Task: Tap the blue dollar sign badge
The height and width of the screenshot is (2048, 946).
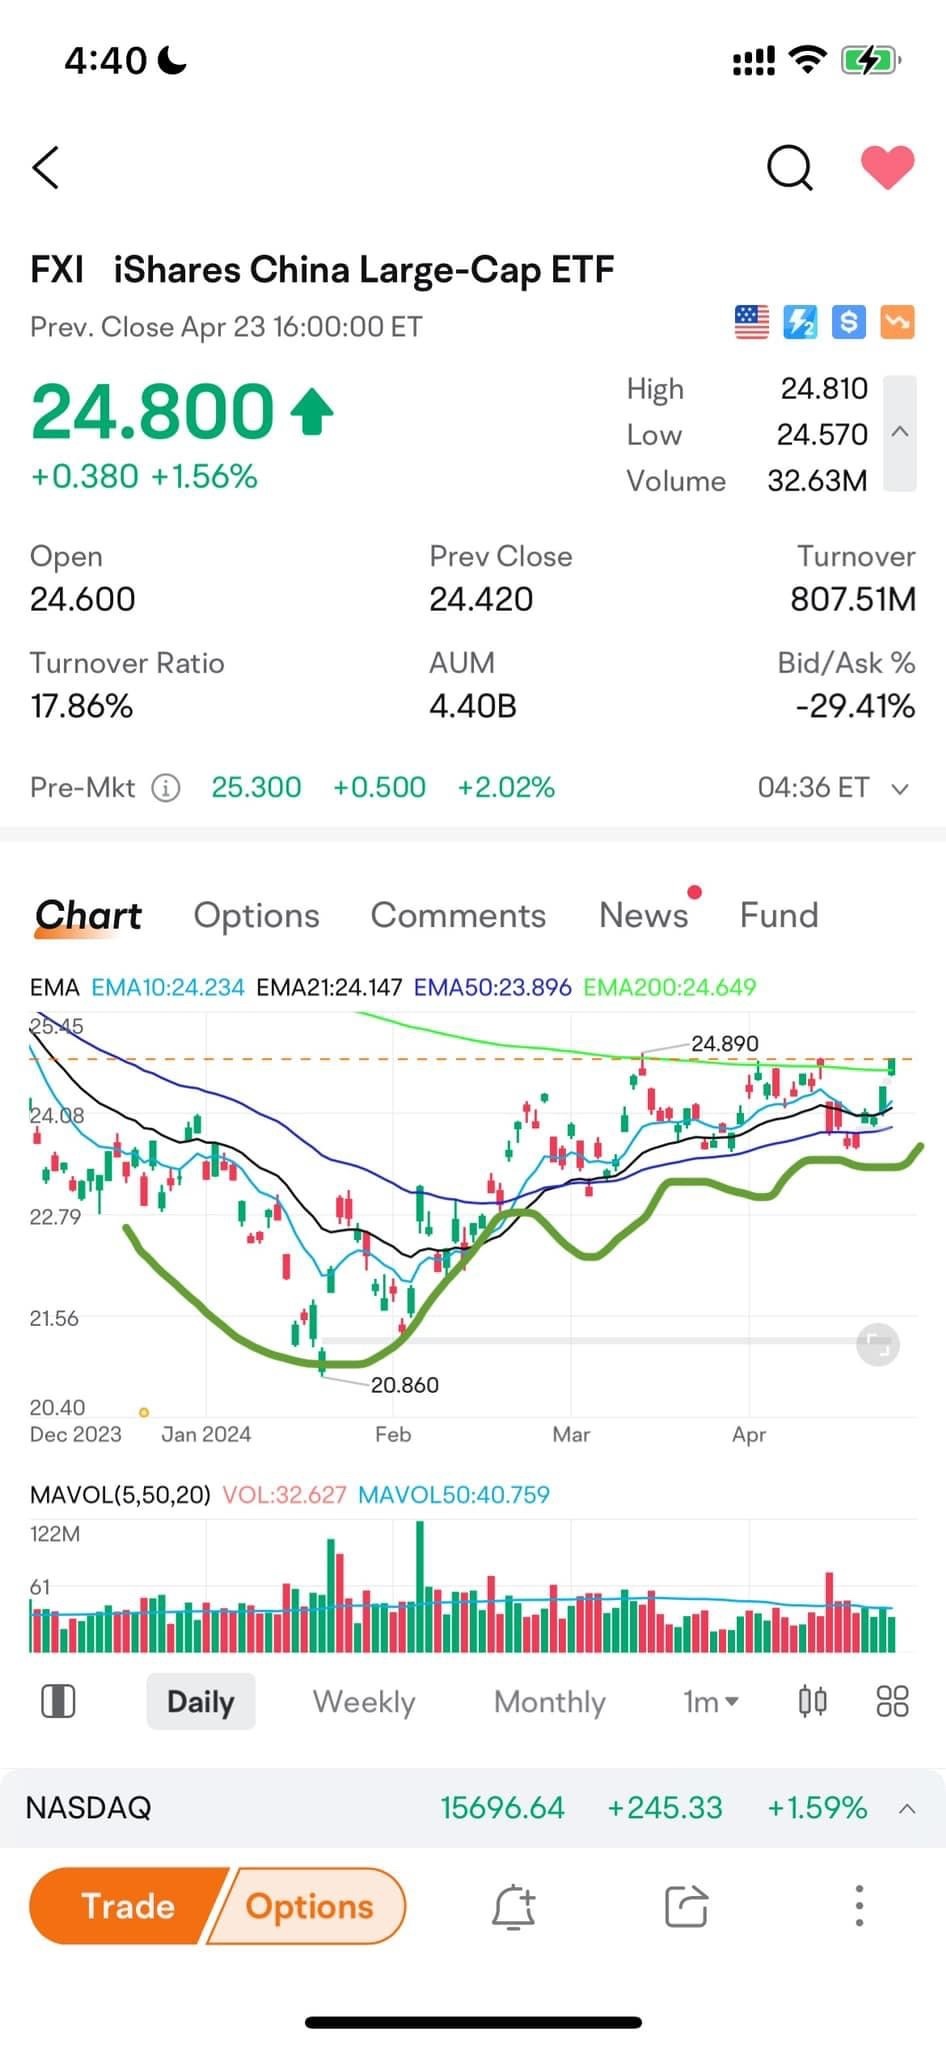Action: pos(849,322)
